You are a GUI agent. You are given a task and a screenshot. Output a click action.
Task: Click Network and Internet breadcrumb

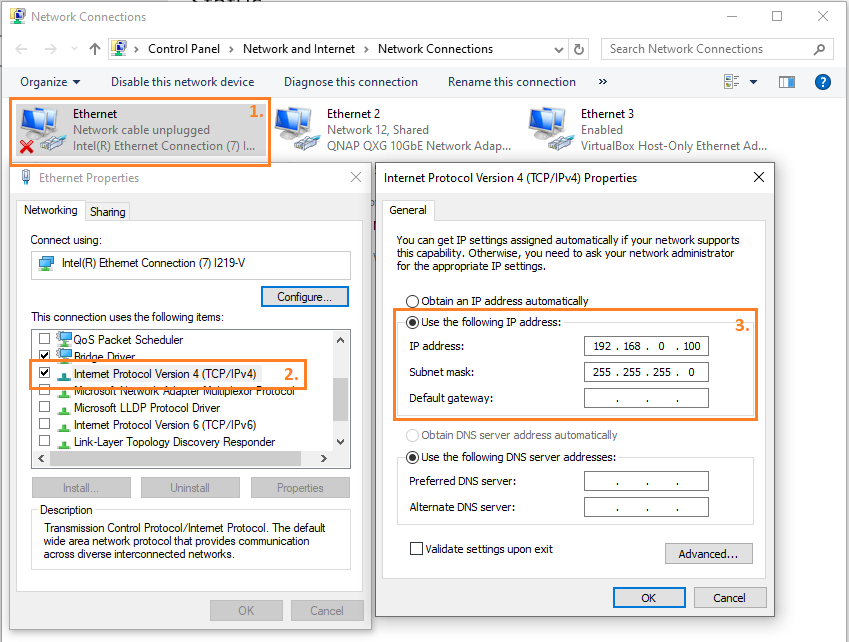pos(299,49)
